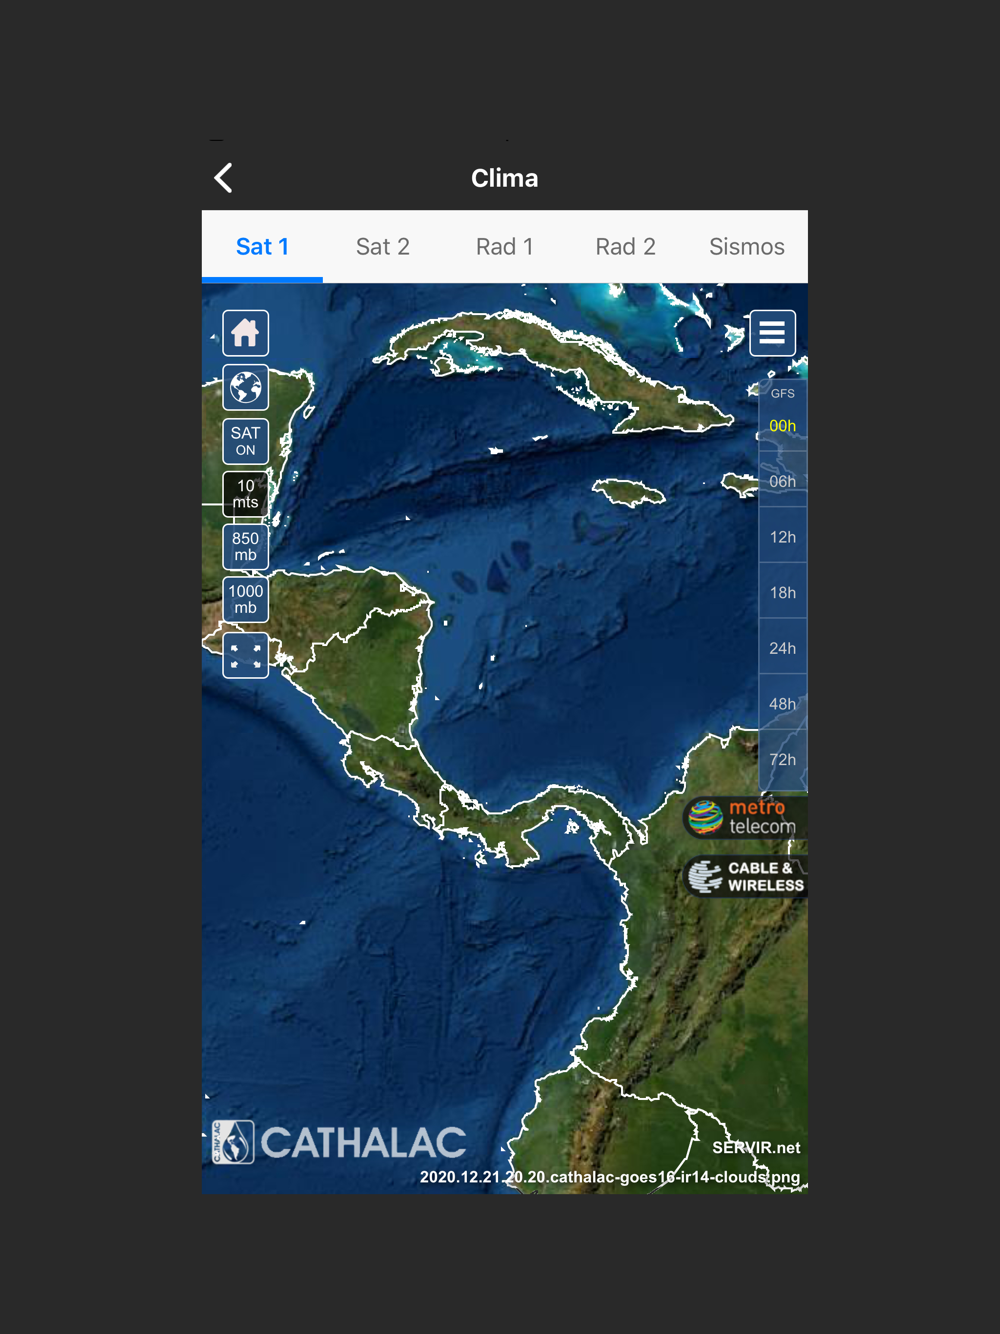This screenshot has width=1000, height=1334.
Task: Open the hamburger menu on the map
Action: [x=772, y=333]
